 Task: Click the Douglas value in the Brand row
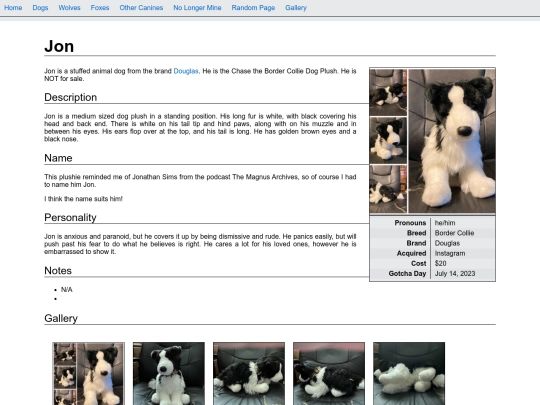point(447,243)
